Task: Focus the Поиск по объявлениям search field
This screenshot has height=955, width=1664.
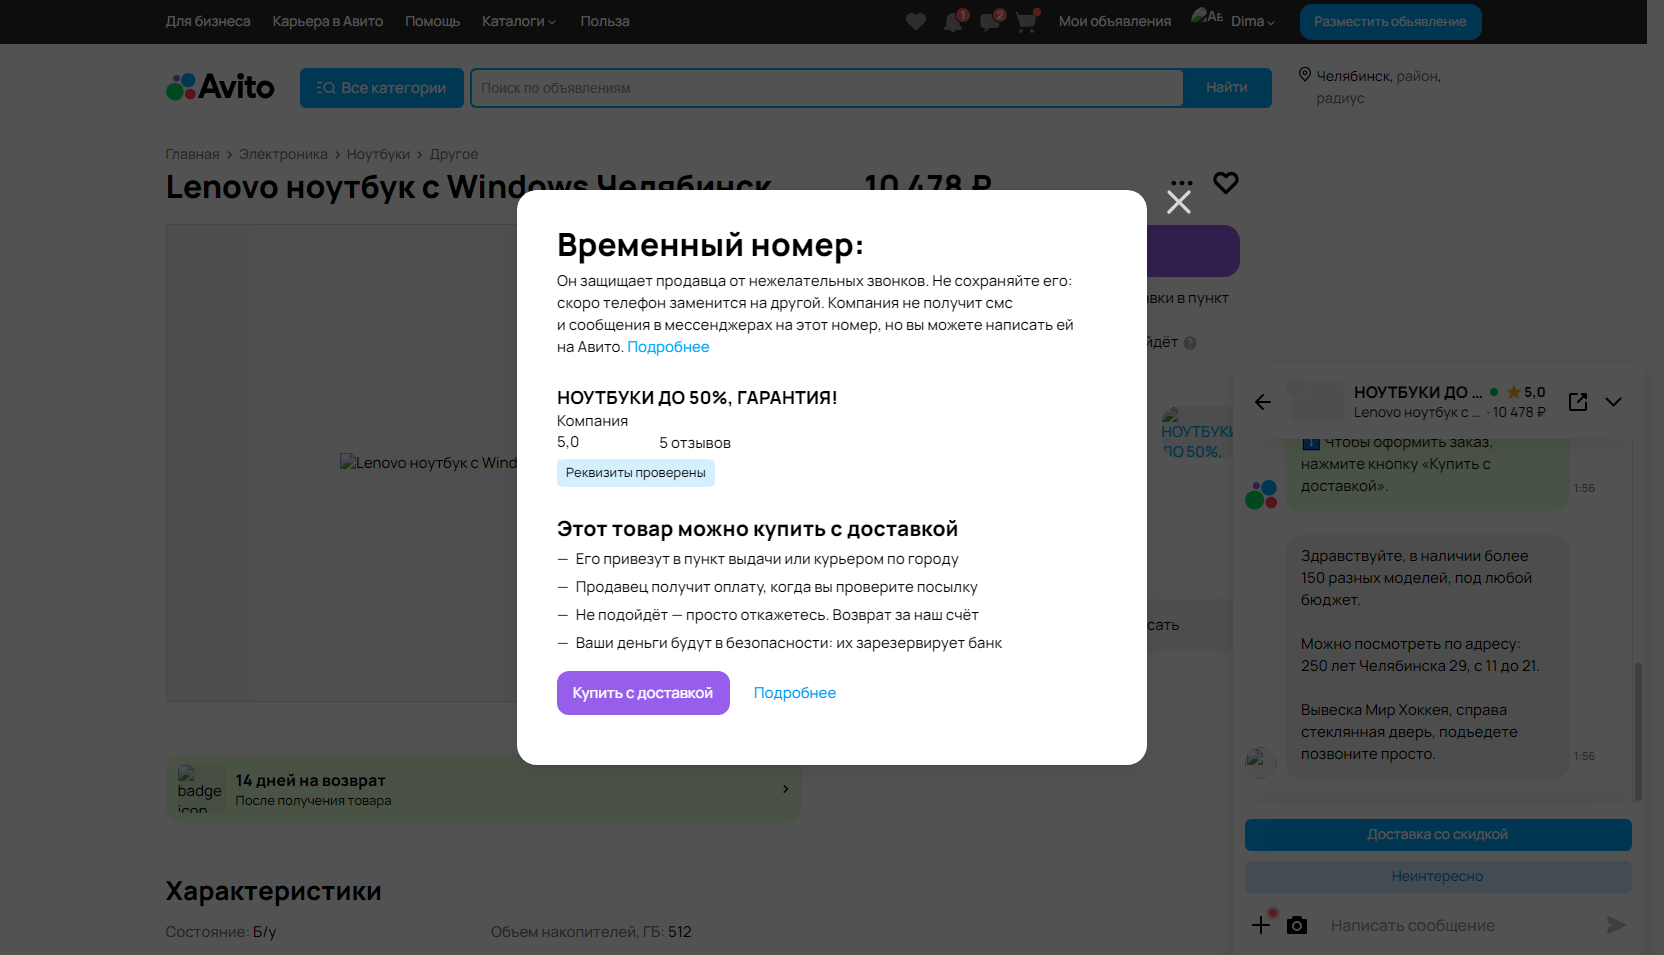Action: click(x=827, y=88)
